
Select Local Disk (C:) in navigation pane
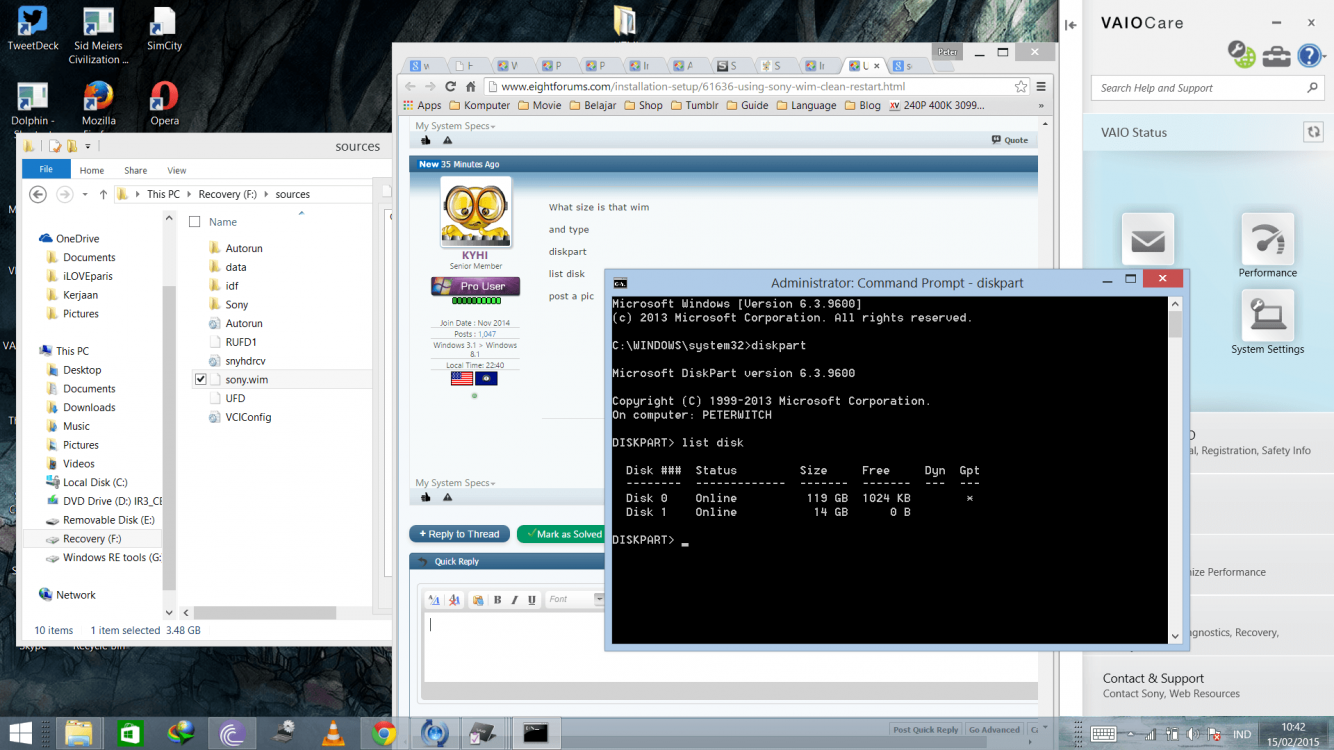coord(95,482)
